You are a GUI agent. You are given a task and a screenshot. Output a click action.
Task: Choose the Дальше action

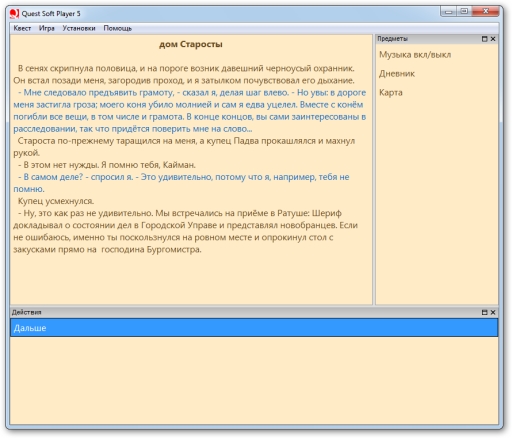(254, 328)
